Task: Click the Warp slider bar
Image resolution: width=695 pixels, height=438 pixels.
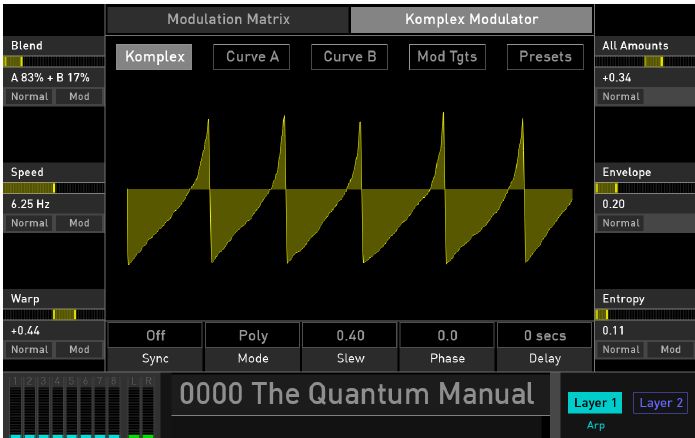Action: pos(51,314)
